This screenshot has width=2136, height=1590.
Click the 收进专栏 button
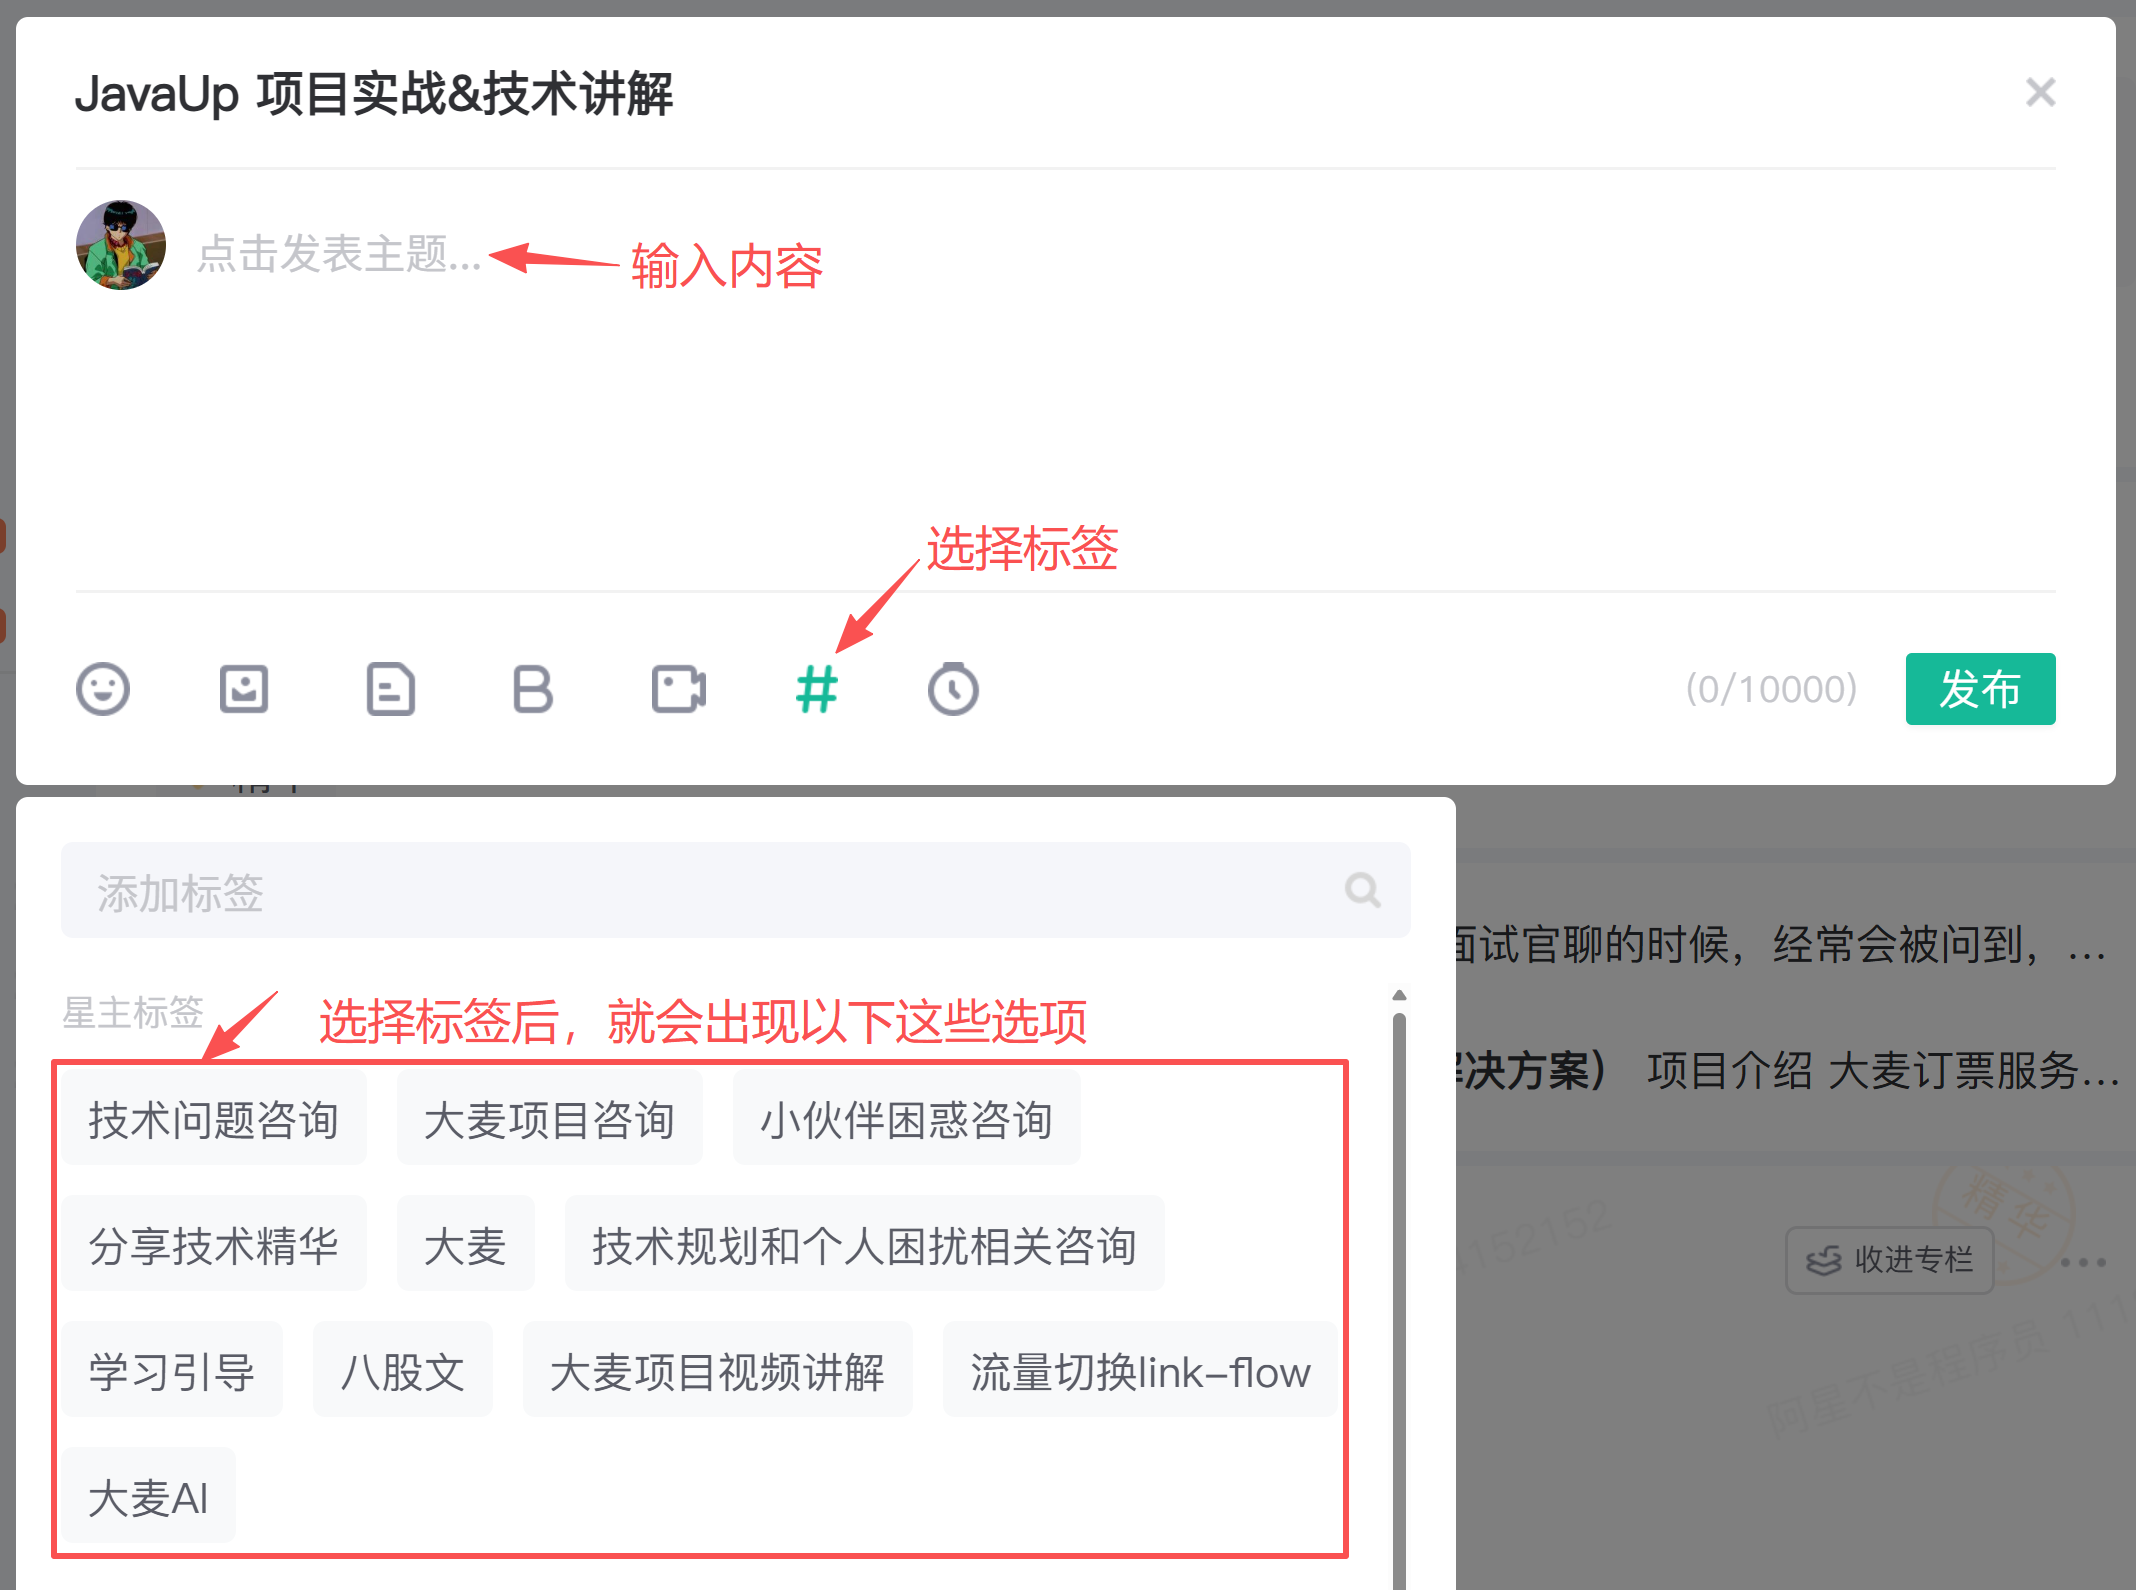pyautogui.click(x=1889, y=1260)
